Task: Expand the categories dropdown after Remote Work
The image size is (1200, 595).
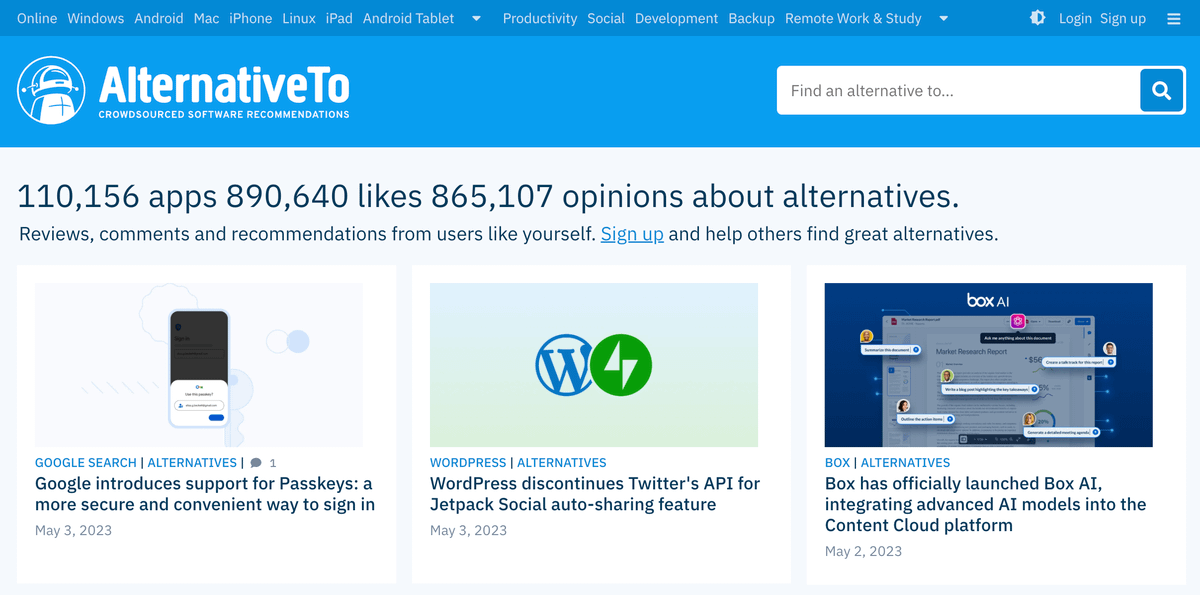Action: pyautogui.click(x=943, y=18)
